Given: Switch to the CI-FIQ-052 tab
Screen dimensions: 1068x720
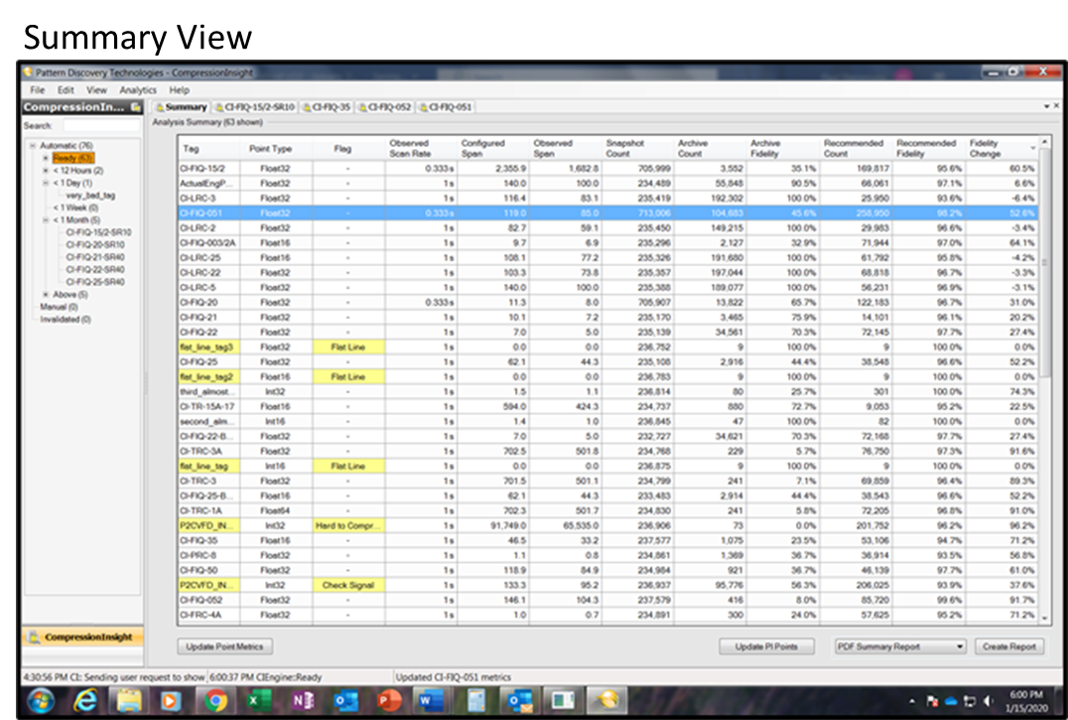Looking at the screenshot, I should (388, 106).
